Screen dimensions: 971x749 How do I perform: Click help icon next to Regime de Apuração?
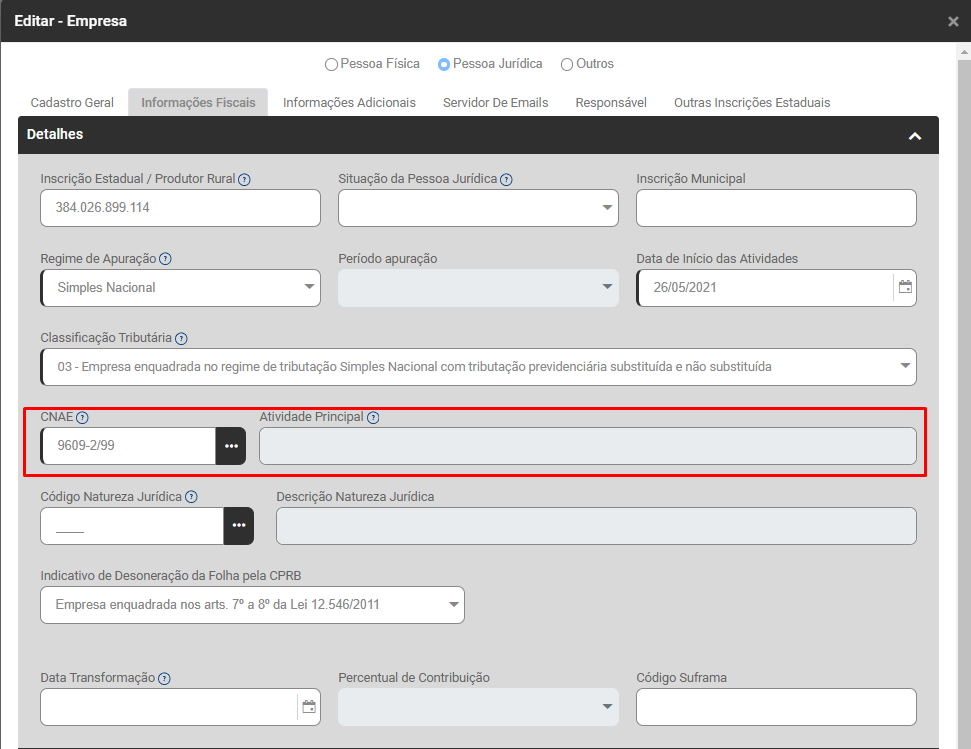(x=166, y=259)
